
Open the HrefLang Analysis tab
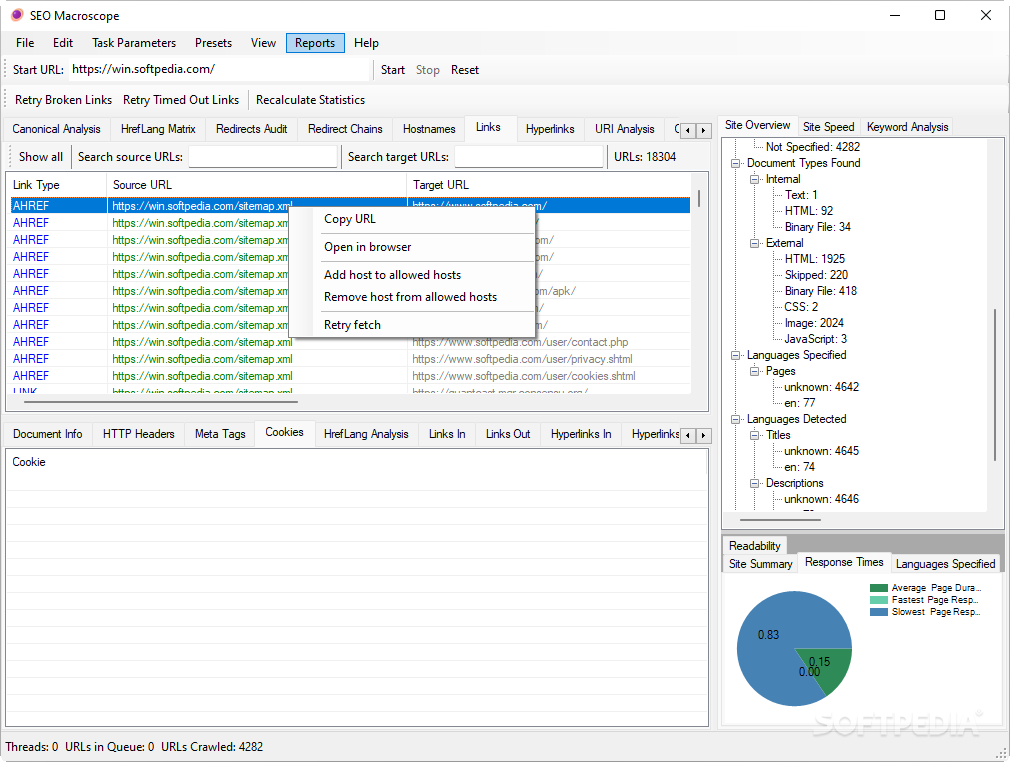(366, 435)
